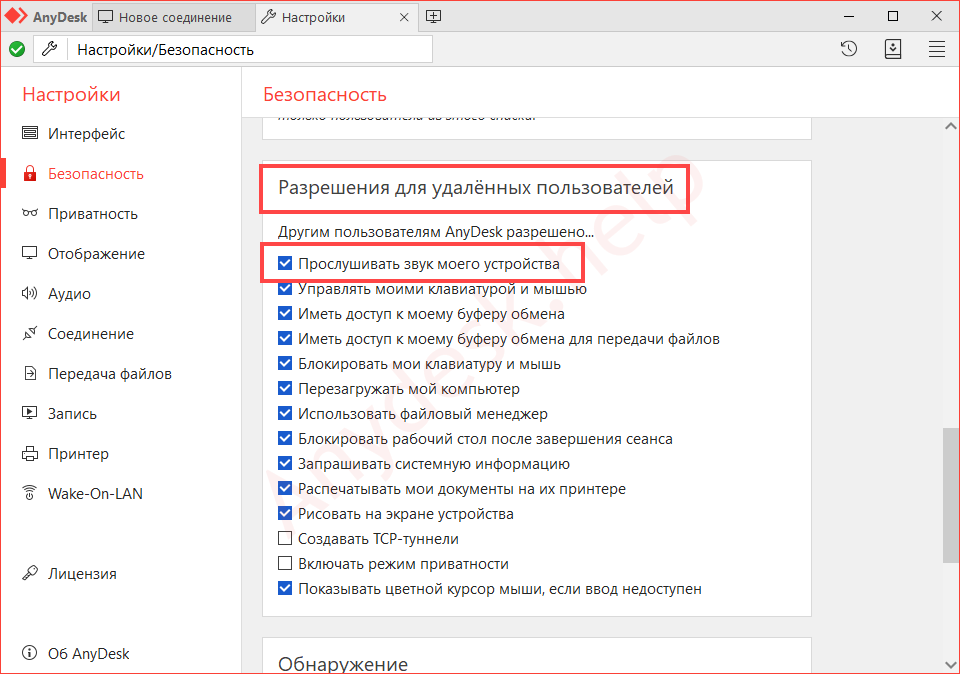
Task: Enable Включать режим приватности checkbox
Action: pyautogui.click(x=285, y=564)
